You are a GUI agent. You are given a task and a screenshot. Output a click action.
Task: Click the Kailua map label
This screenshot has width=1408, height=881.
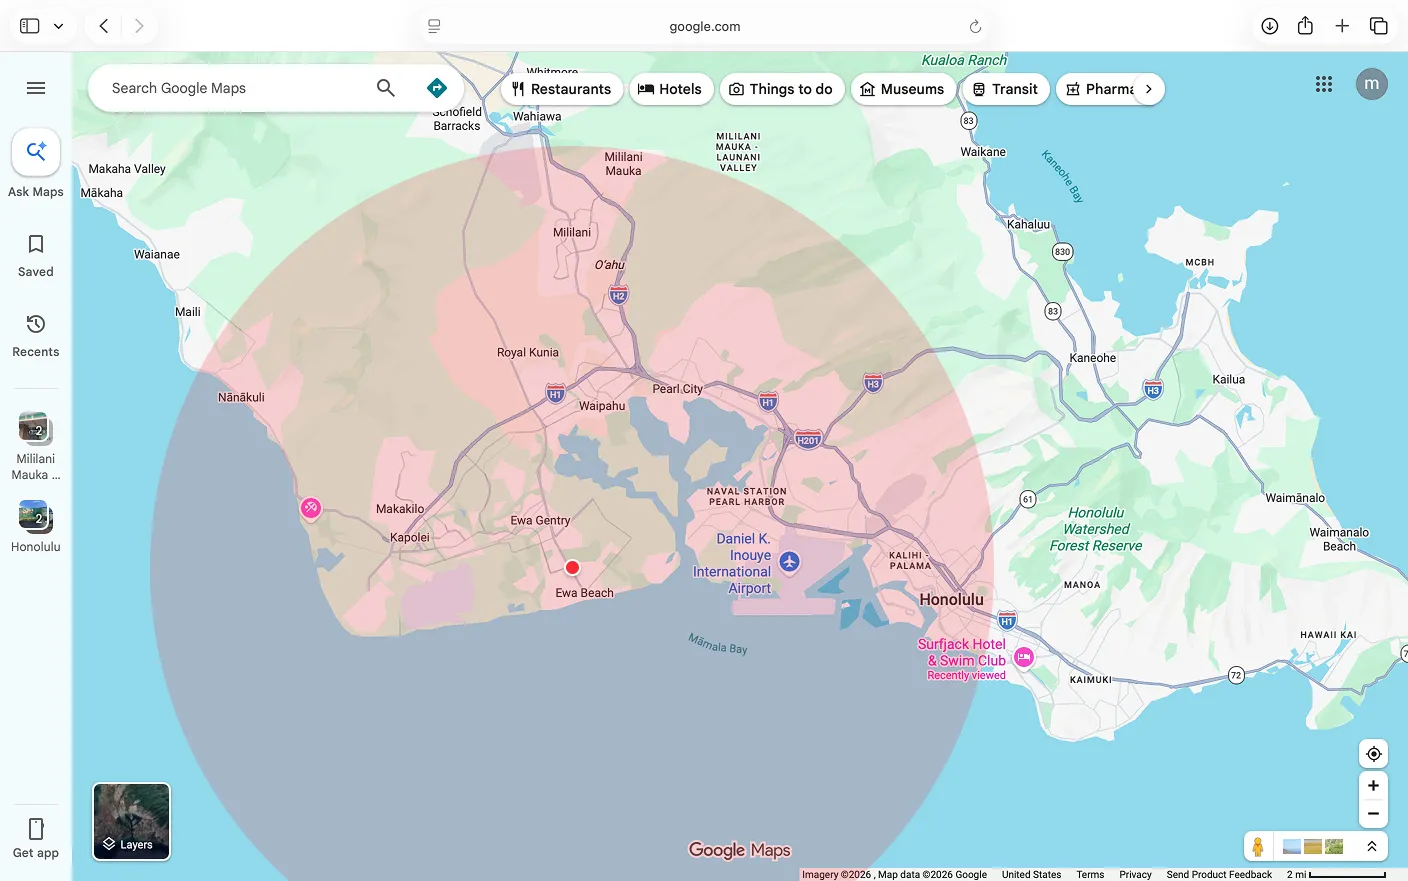pyautogui.click(x=1228, y=379)
